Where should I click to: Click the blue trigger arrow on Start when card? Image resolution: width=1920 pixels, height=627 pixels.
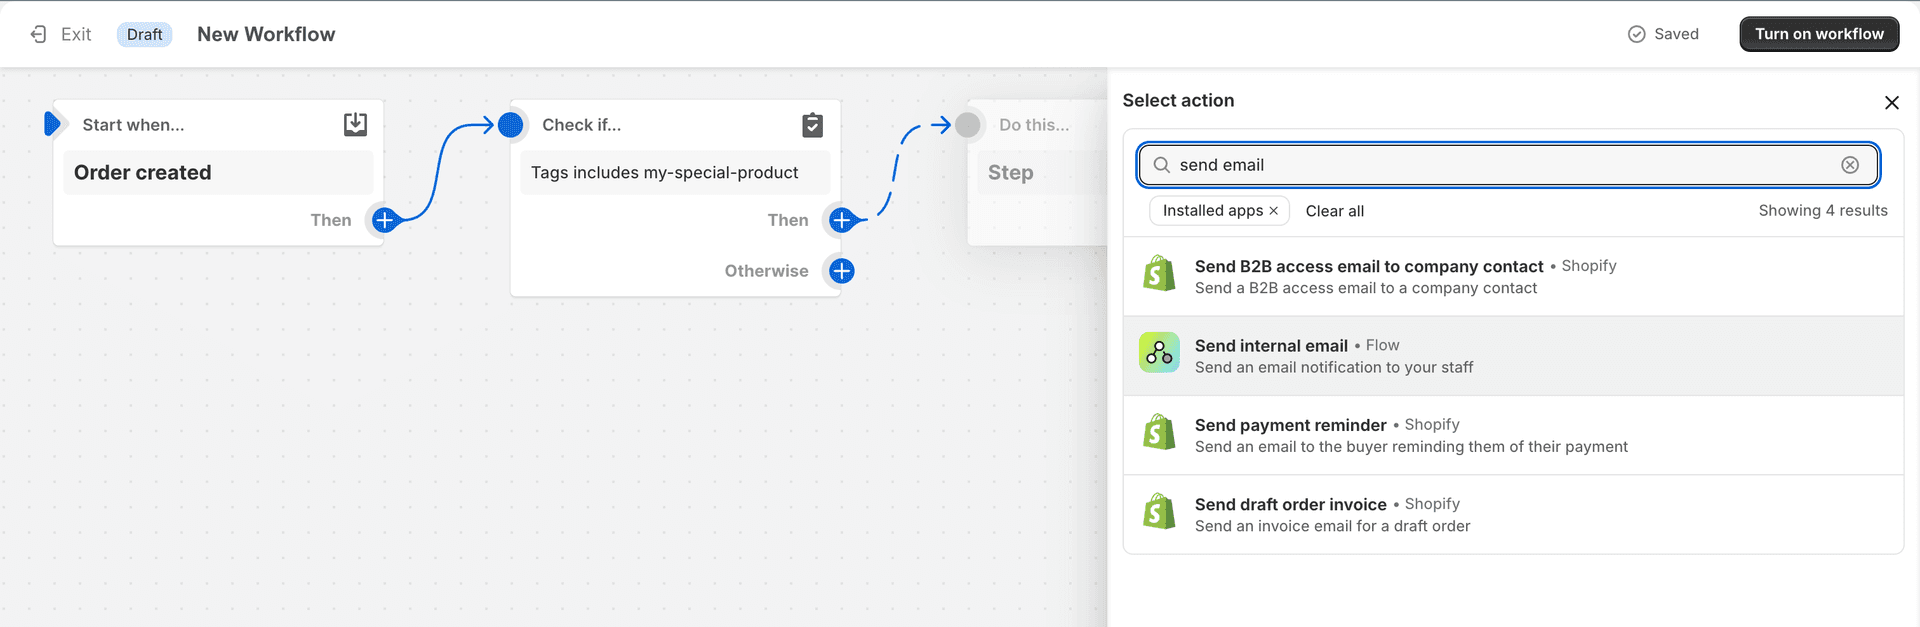52,124
